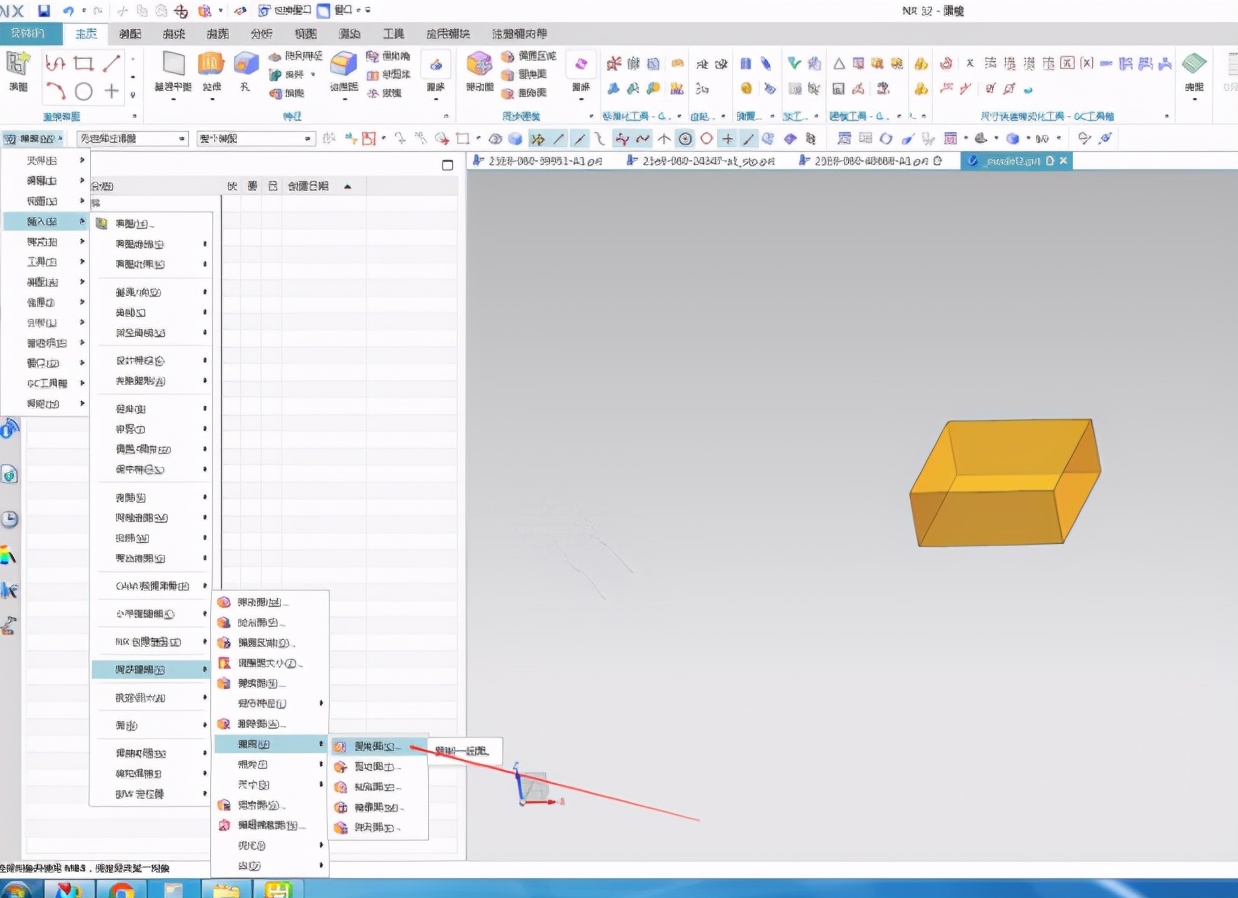This screenshot has width=1238, height=898.
Task: Expand the Edge Blend dropdown arrow
Action: pos(344,99)
